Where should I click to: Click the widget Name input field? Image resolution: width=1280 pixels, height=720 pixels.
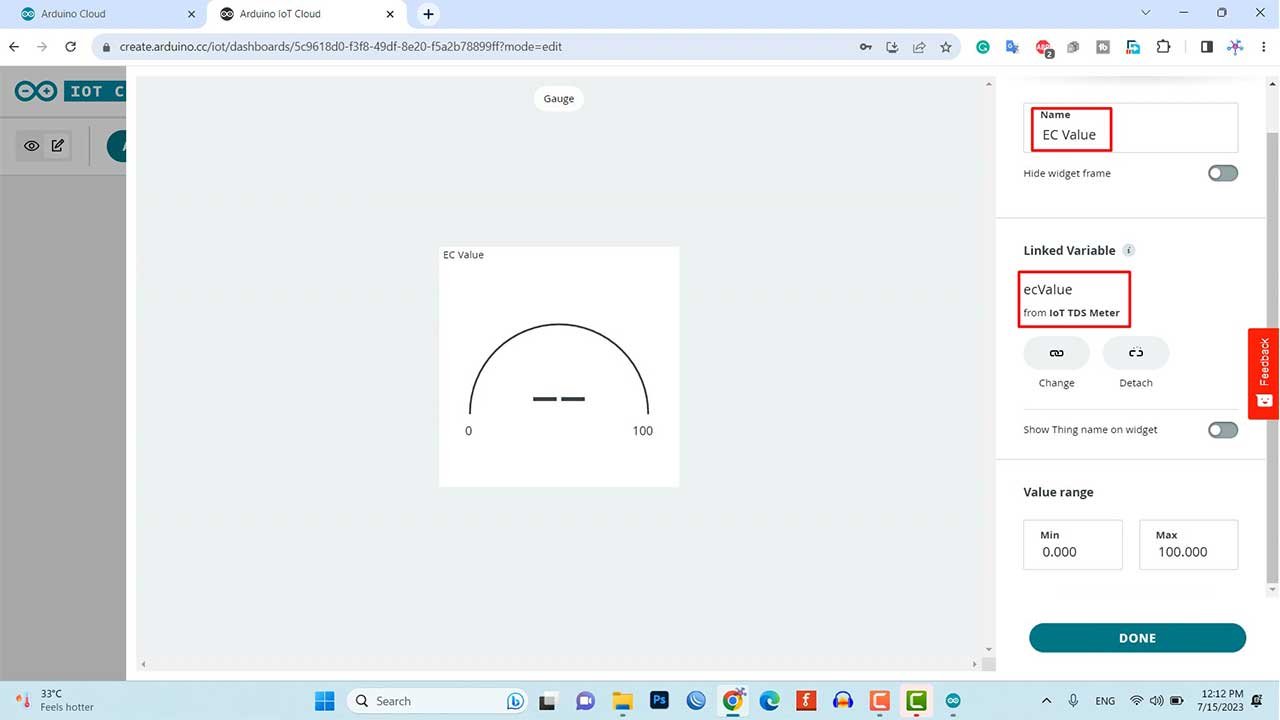1130,135
